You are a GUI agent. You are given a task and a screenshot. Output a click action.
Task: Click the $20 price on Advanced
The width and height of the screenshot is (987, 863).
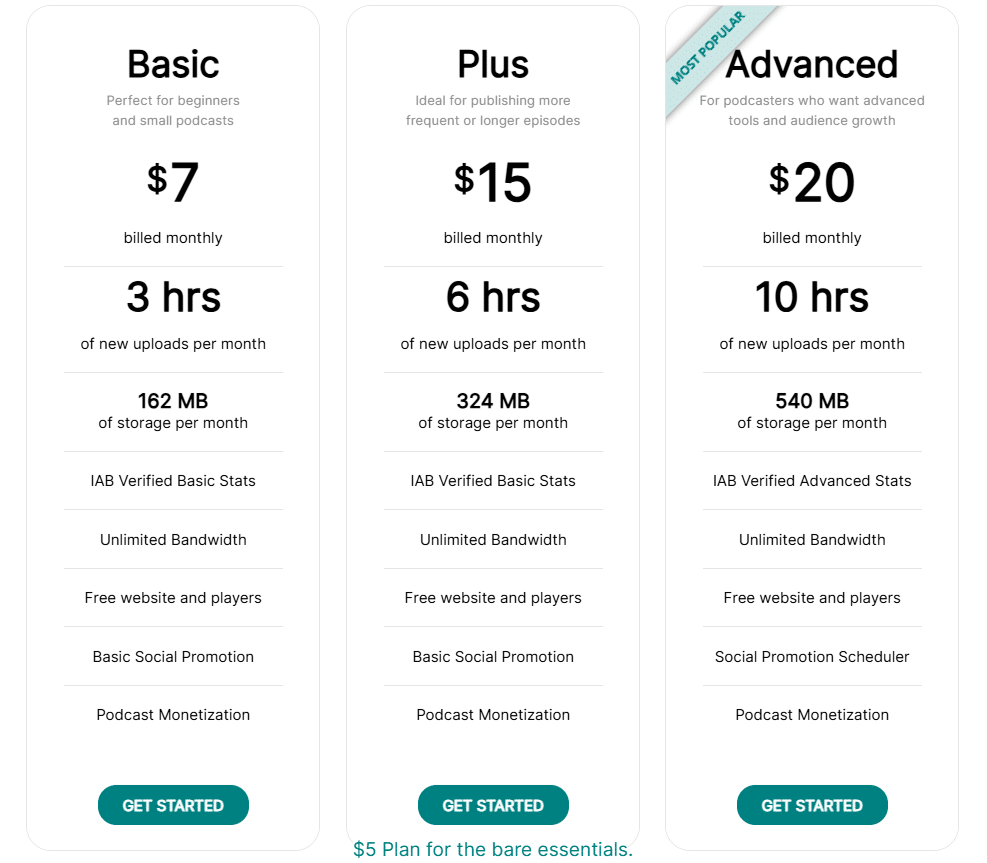812,183
